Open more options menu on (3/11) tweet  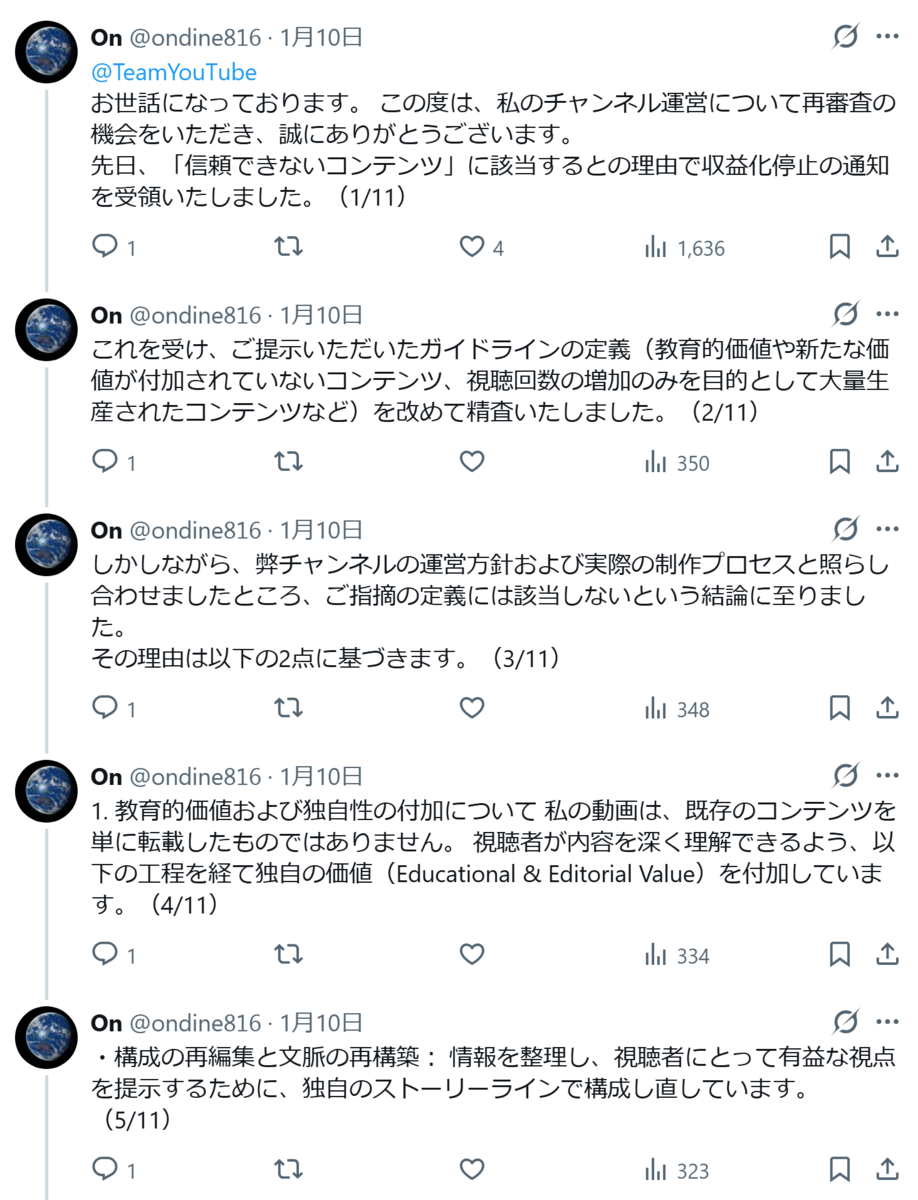[887, 530]
